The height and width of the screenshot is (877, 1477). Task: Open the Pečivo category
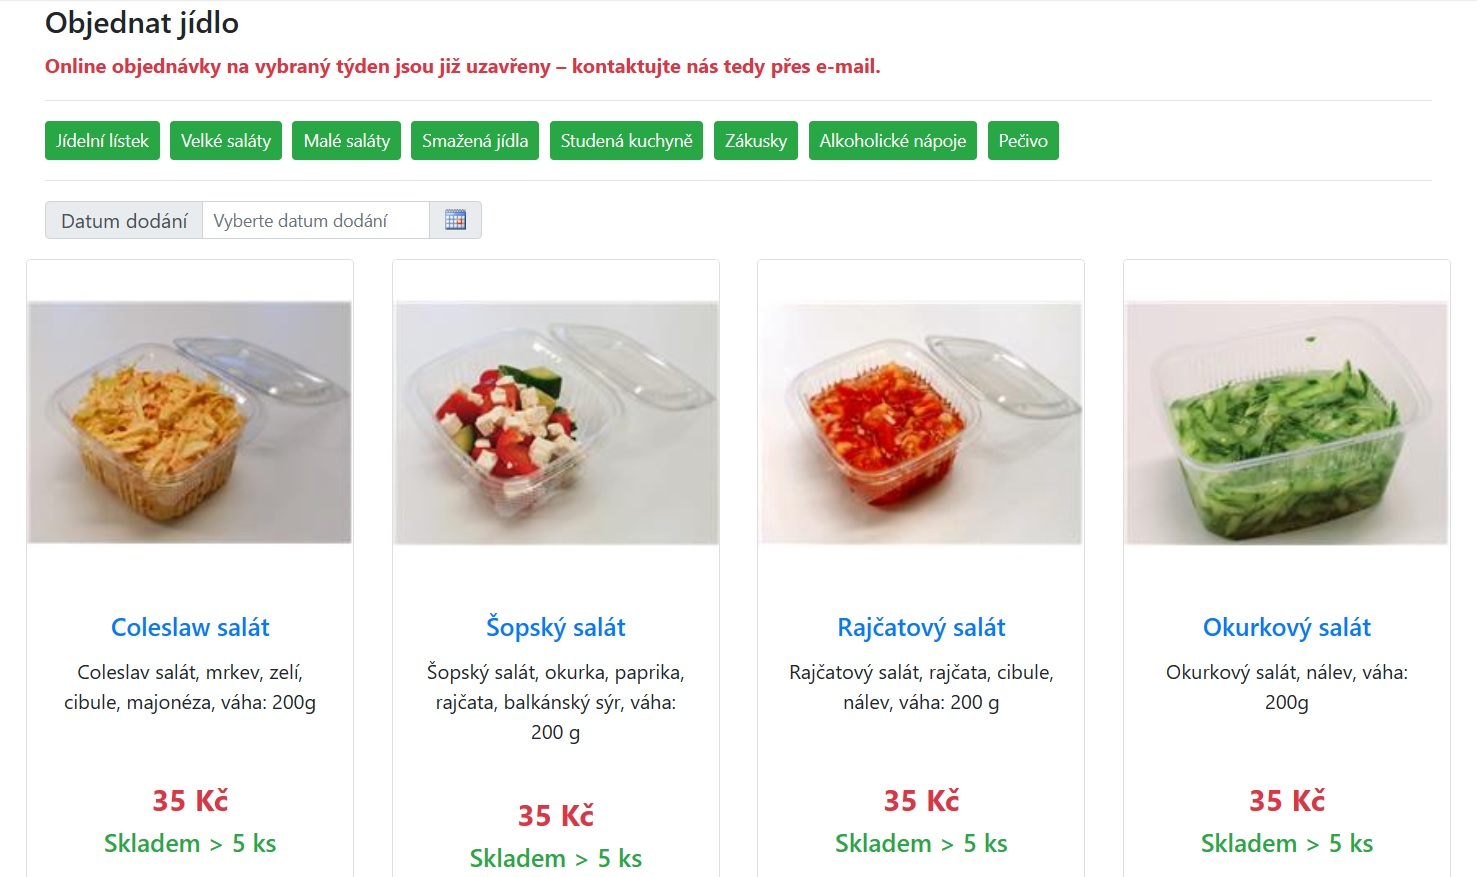pos(1023,140)
